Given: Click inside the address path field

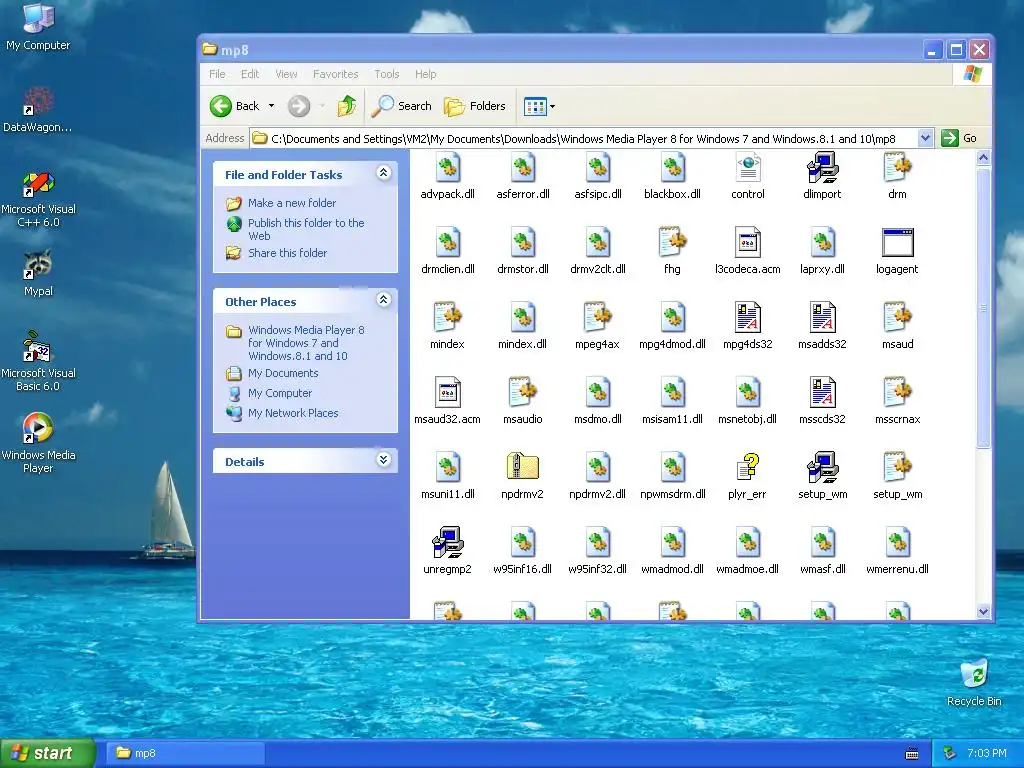Looking at the screenshot, I should [583, 138].
